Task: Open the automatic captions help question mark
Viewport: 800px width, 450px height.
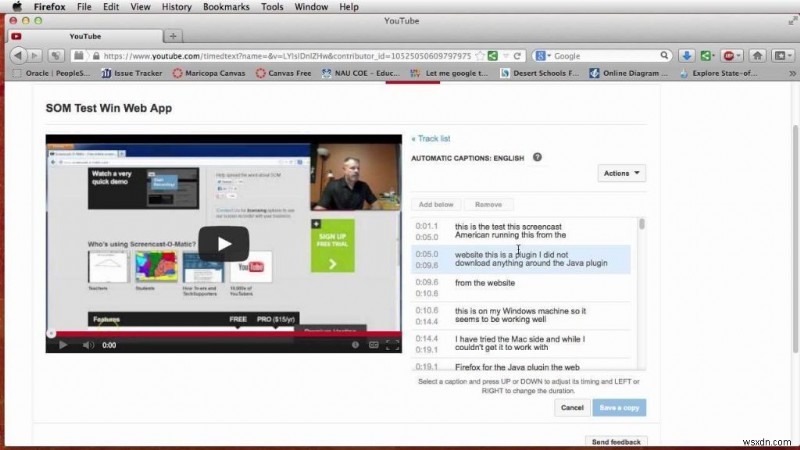Action: click(537, 157)
